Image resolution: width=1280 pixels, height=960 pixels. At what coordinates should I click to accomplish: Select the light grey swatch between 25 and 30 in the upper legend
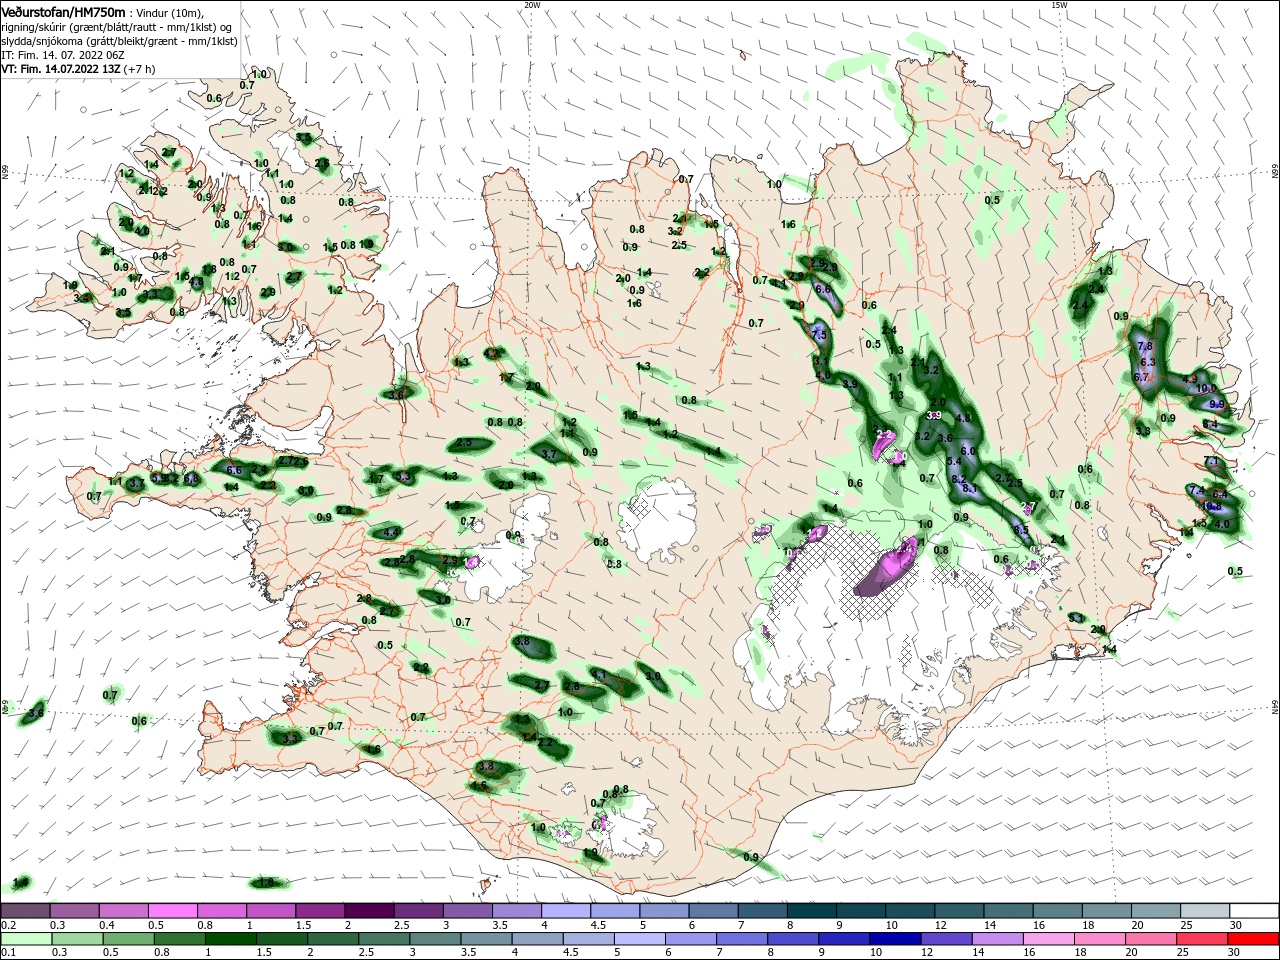point(1205,910)
